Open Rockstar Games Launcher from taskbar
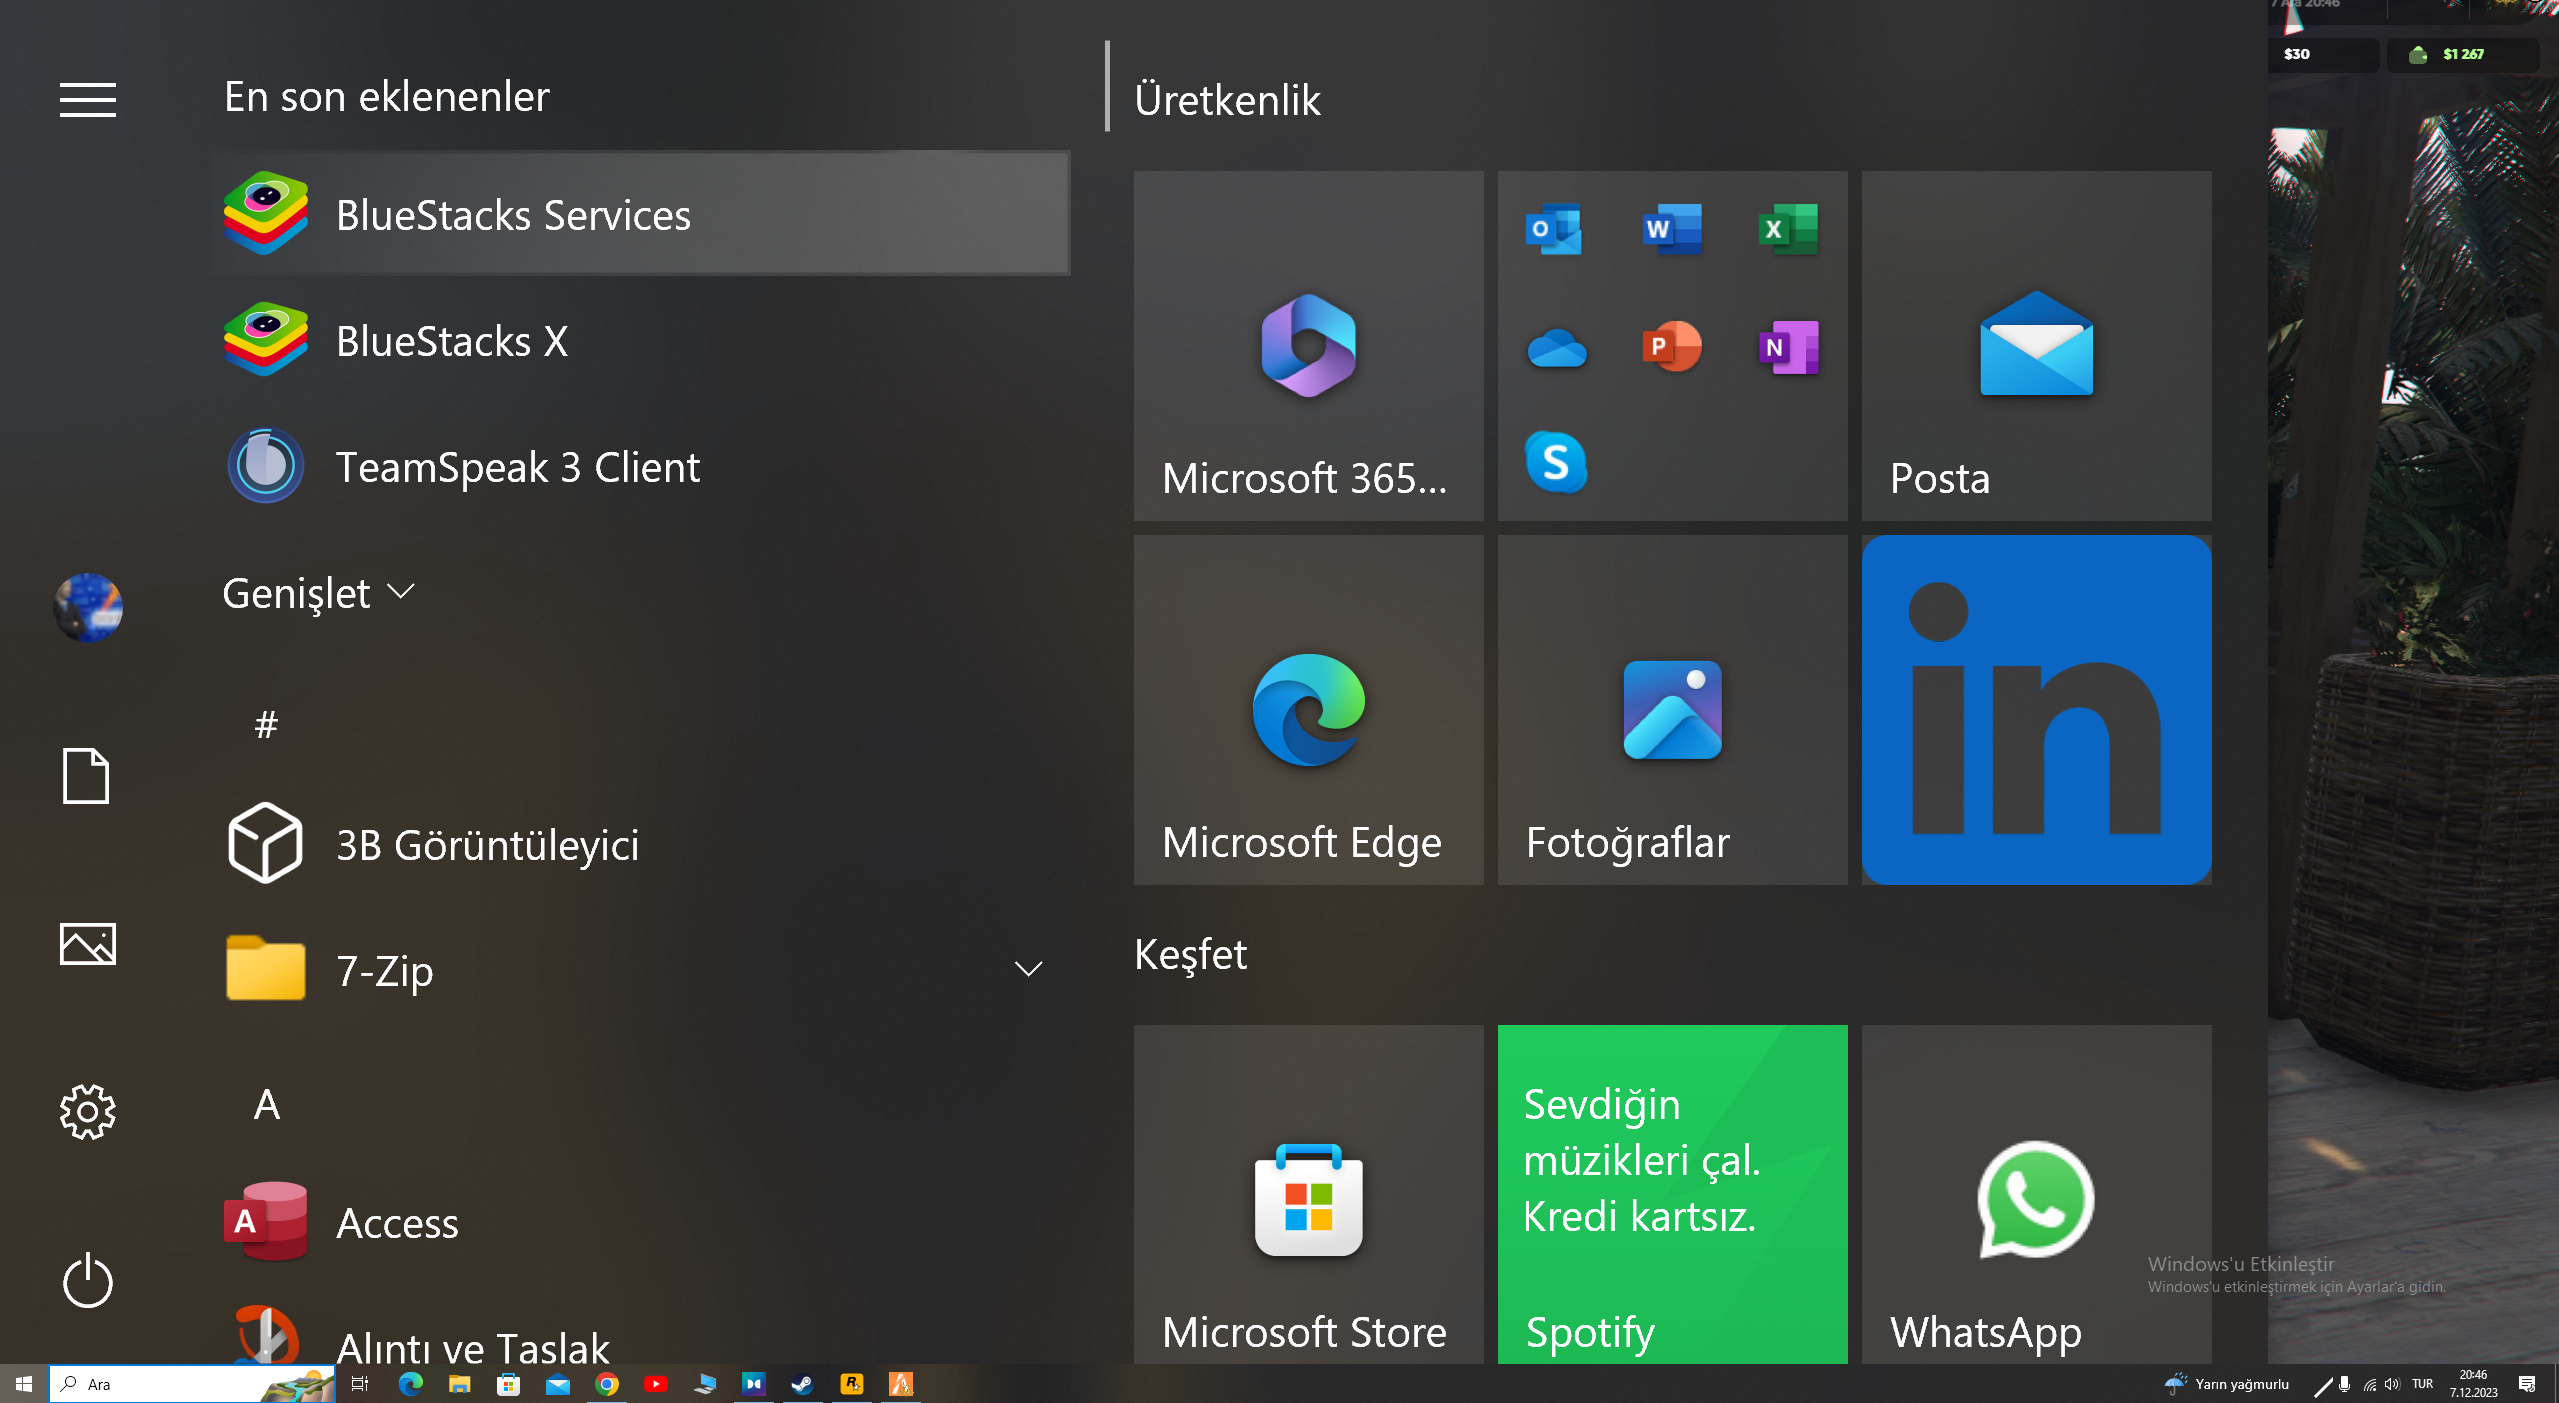 (x=851, y=1384)
